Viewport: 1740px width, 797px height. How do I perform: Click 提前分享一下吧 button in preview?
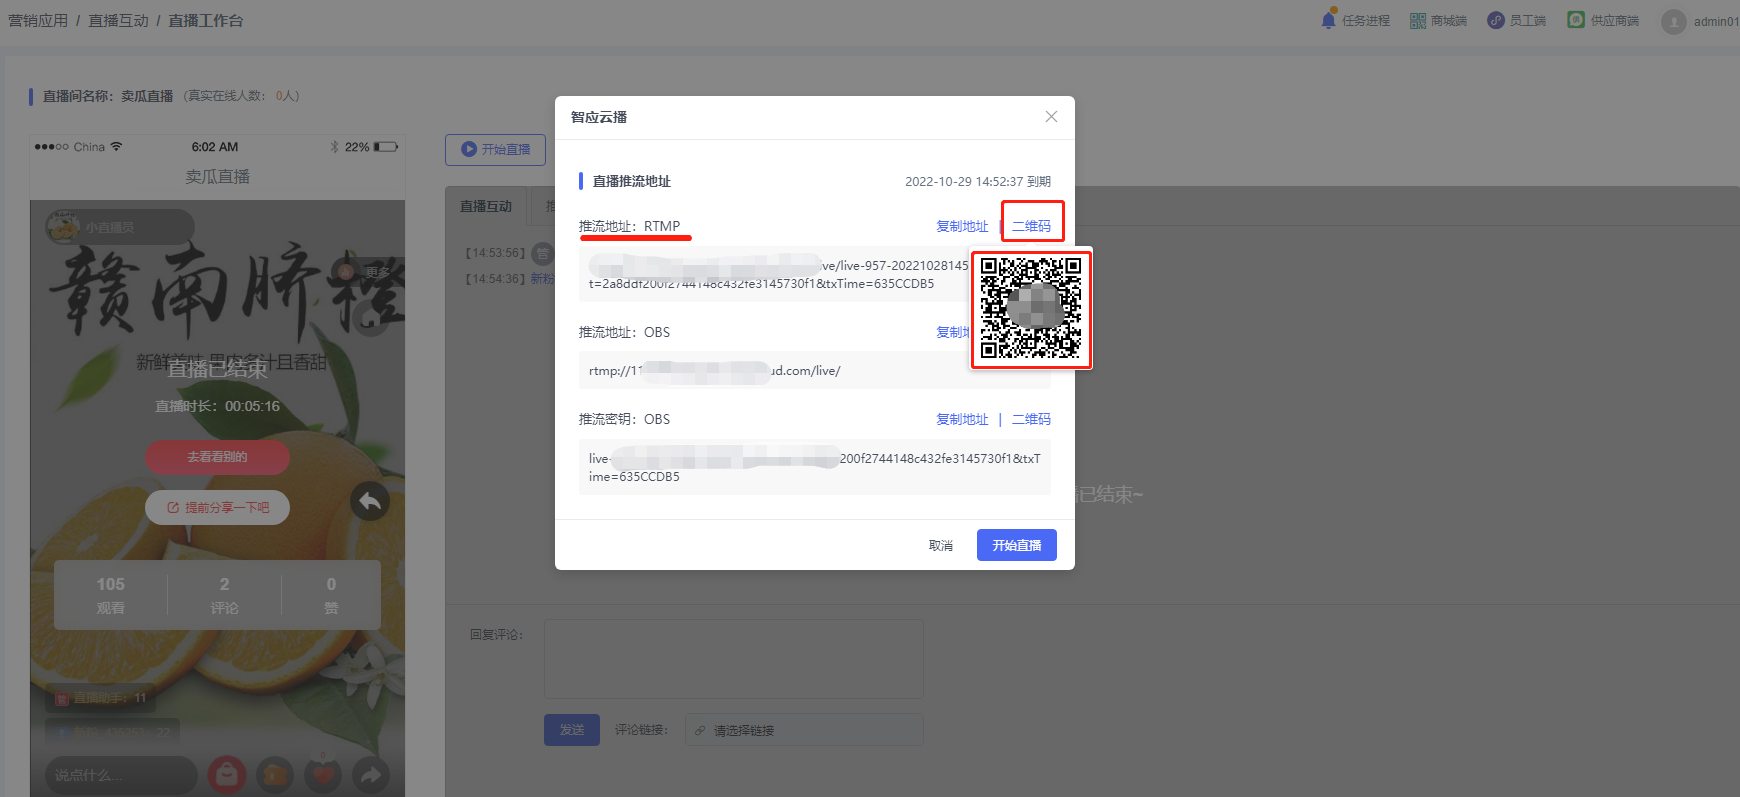point(217,507)
